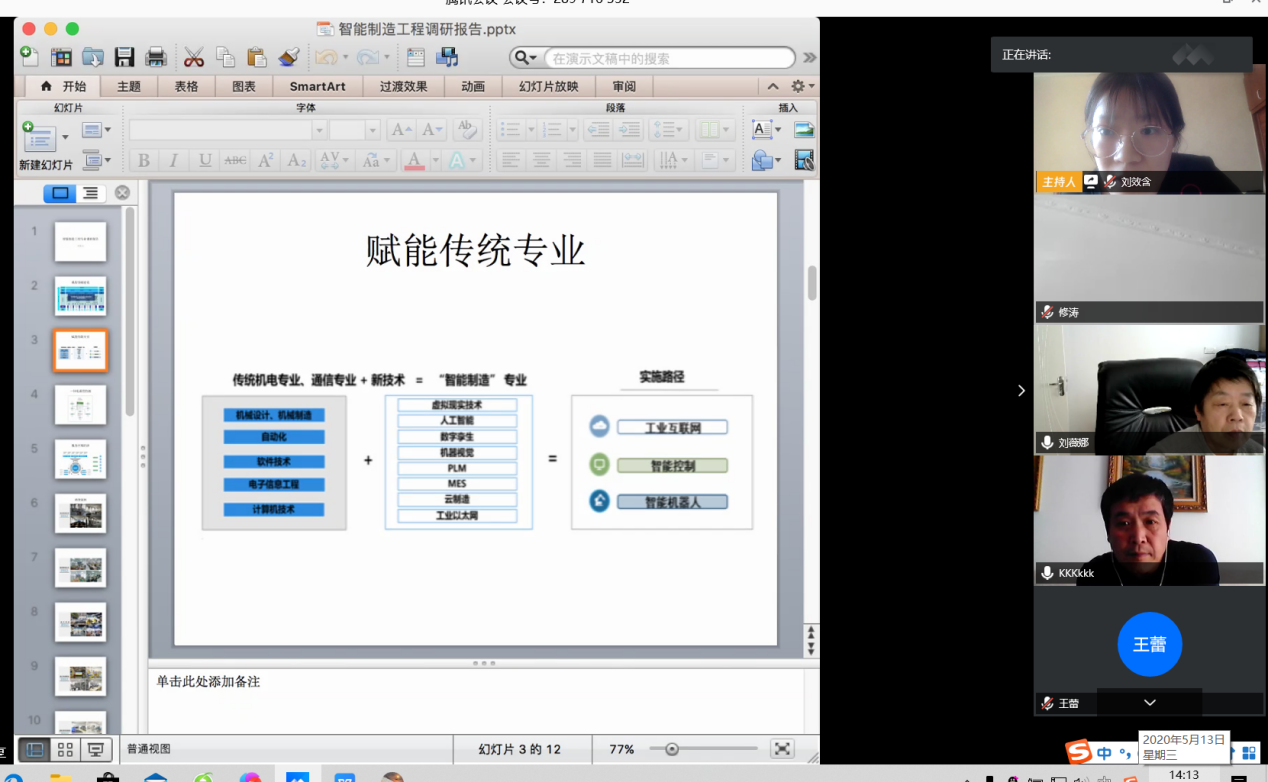Viewport: 1268px width, 782px height.
Task: Switch to the SmartArt tab
Action: point(317,86)
